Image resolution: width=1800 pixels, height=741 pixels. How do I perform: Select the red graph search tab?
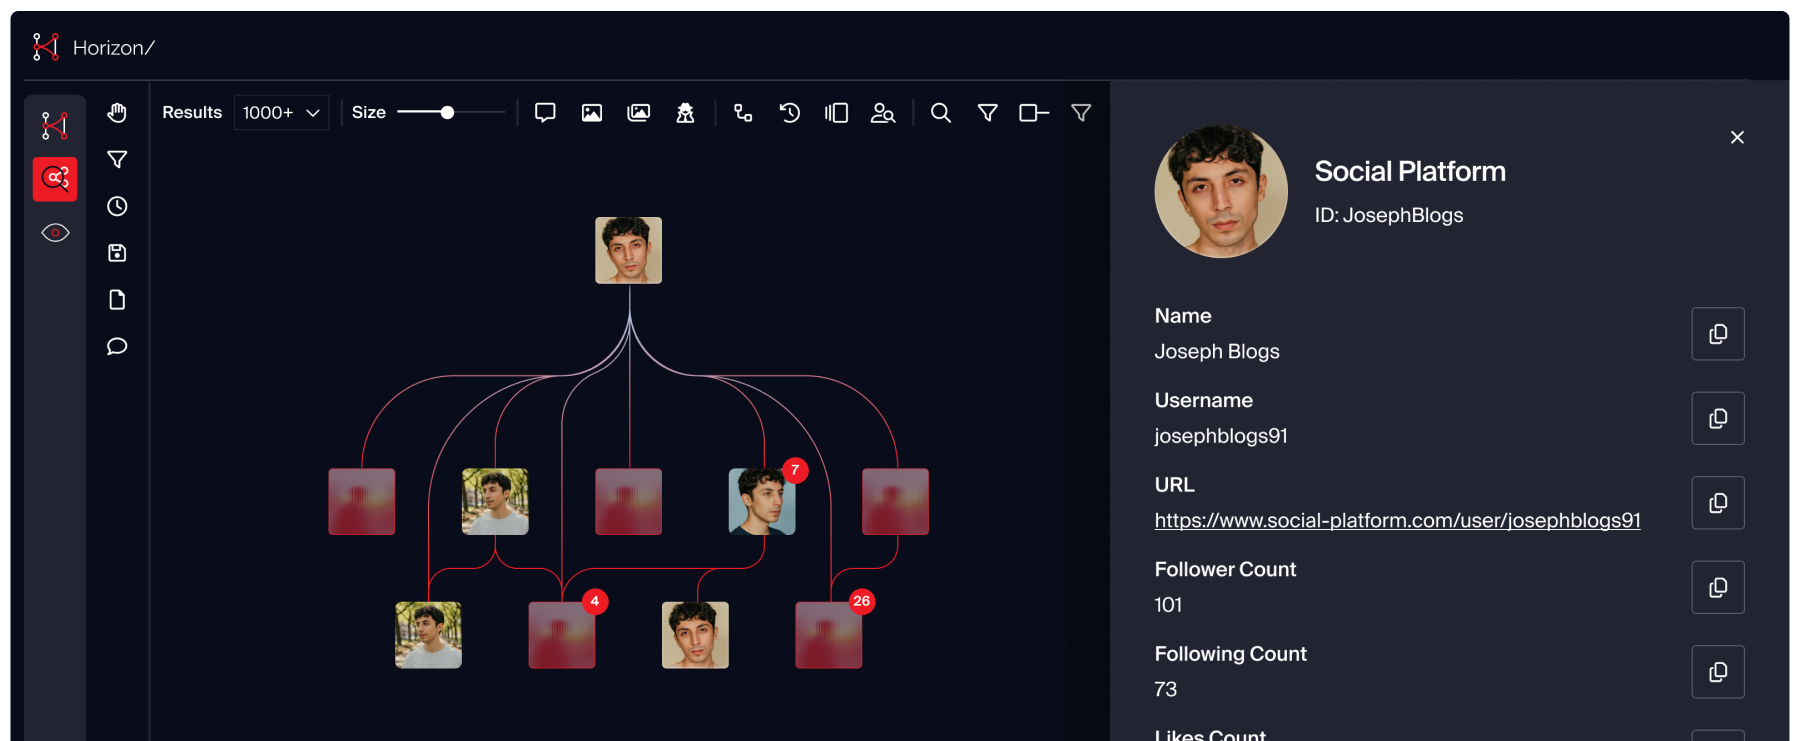tap(55, 179)
